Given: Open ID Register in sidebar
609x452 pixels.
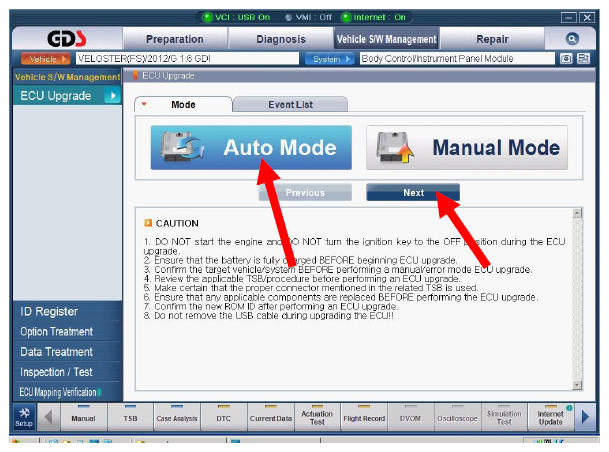Looking at the screenshot, I should pos(68,311).
